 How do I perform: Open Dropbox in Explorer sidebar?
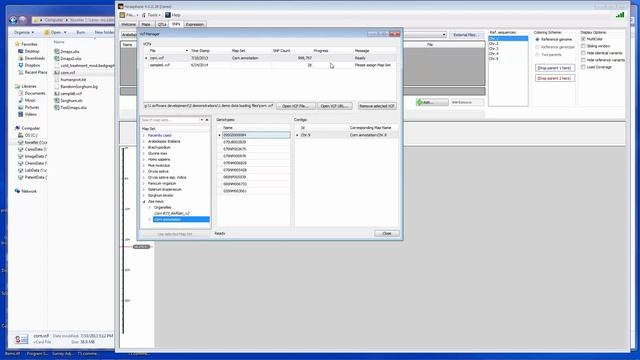(32, 65)
